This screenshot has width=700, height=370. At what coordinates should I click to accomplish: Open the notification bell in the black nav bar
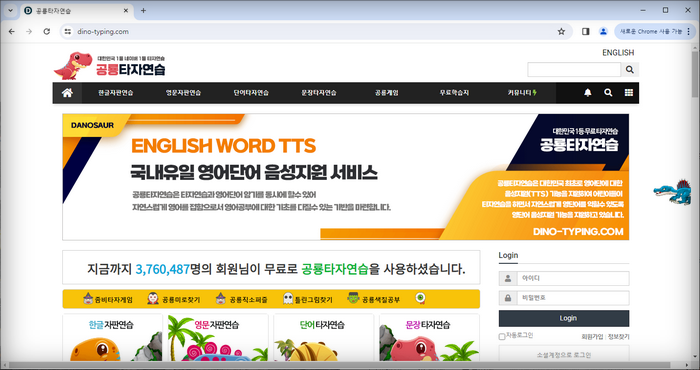coord(588,93)
